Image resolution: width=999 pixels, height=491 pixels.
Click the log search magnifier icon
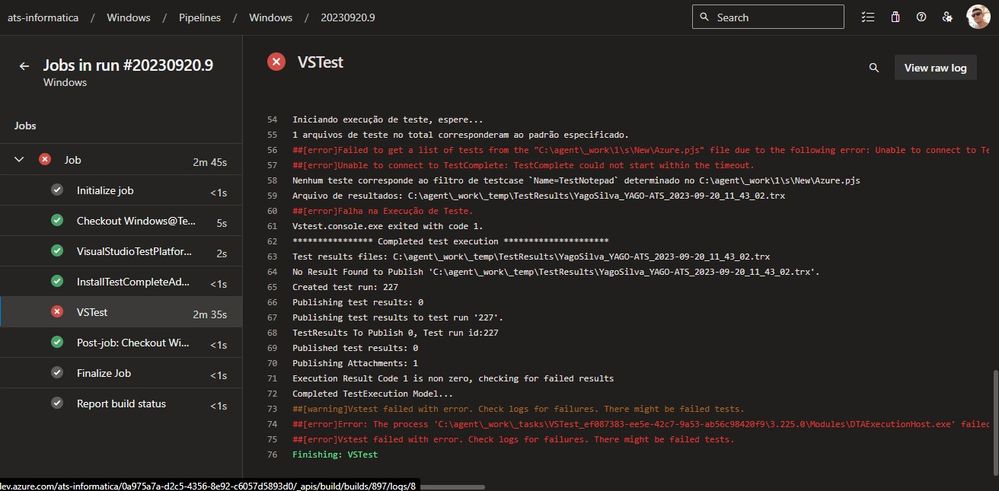[x=874, y=68]
